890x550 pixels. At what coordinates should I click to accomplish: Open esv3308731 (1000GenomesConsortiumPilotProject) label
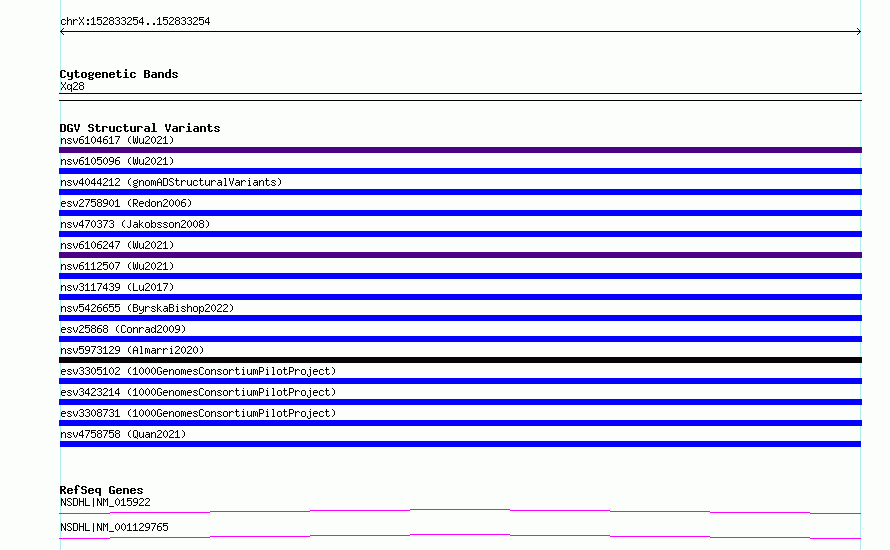click(x=198, y=413)
